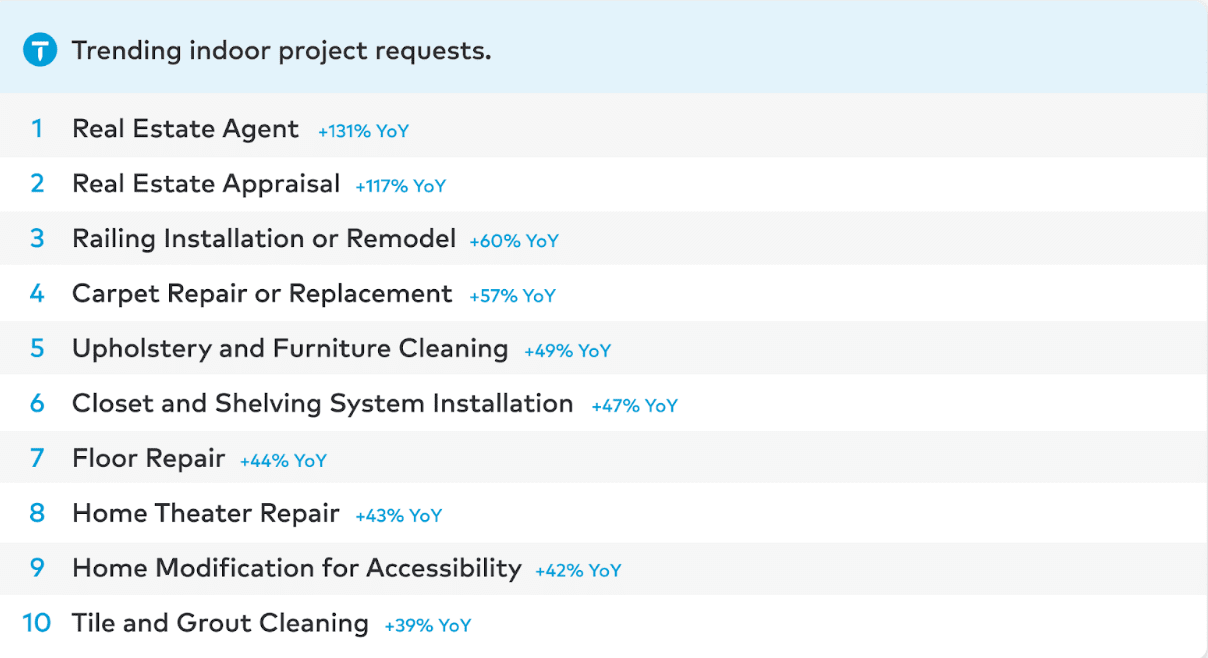Click the +117% YoY growth figure

400,186
